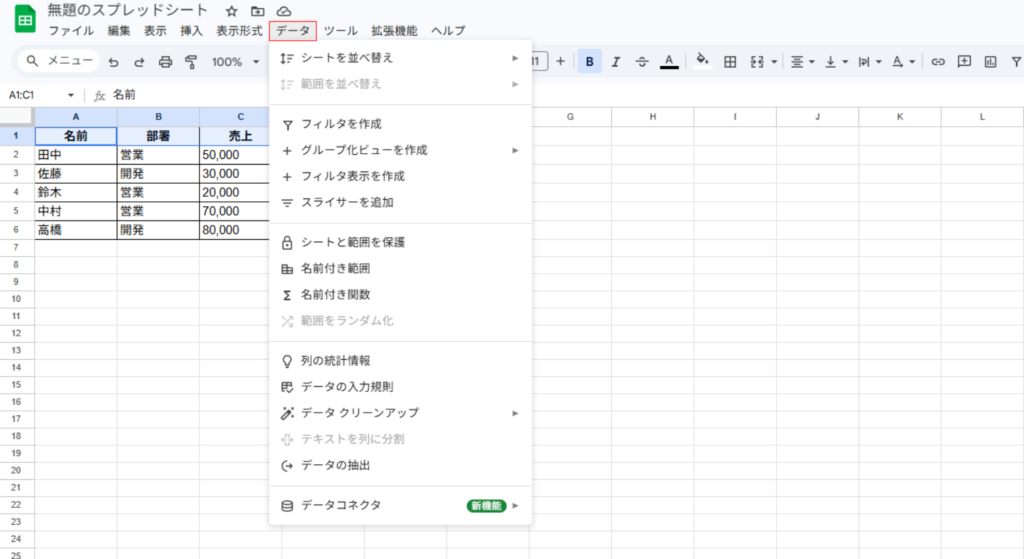
Task: Toggle bold formatting button
Action: pyautogui.click(x=590, y=61)
